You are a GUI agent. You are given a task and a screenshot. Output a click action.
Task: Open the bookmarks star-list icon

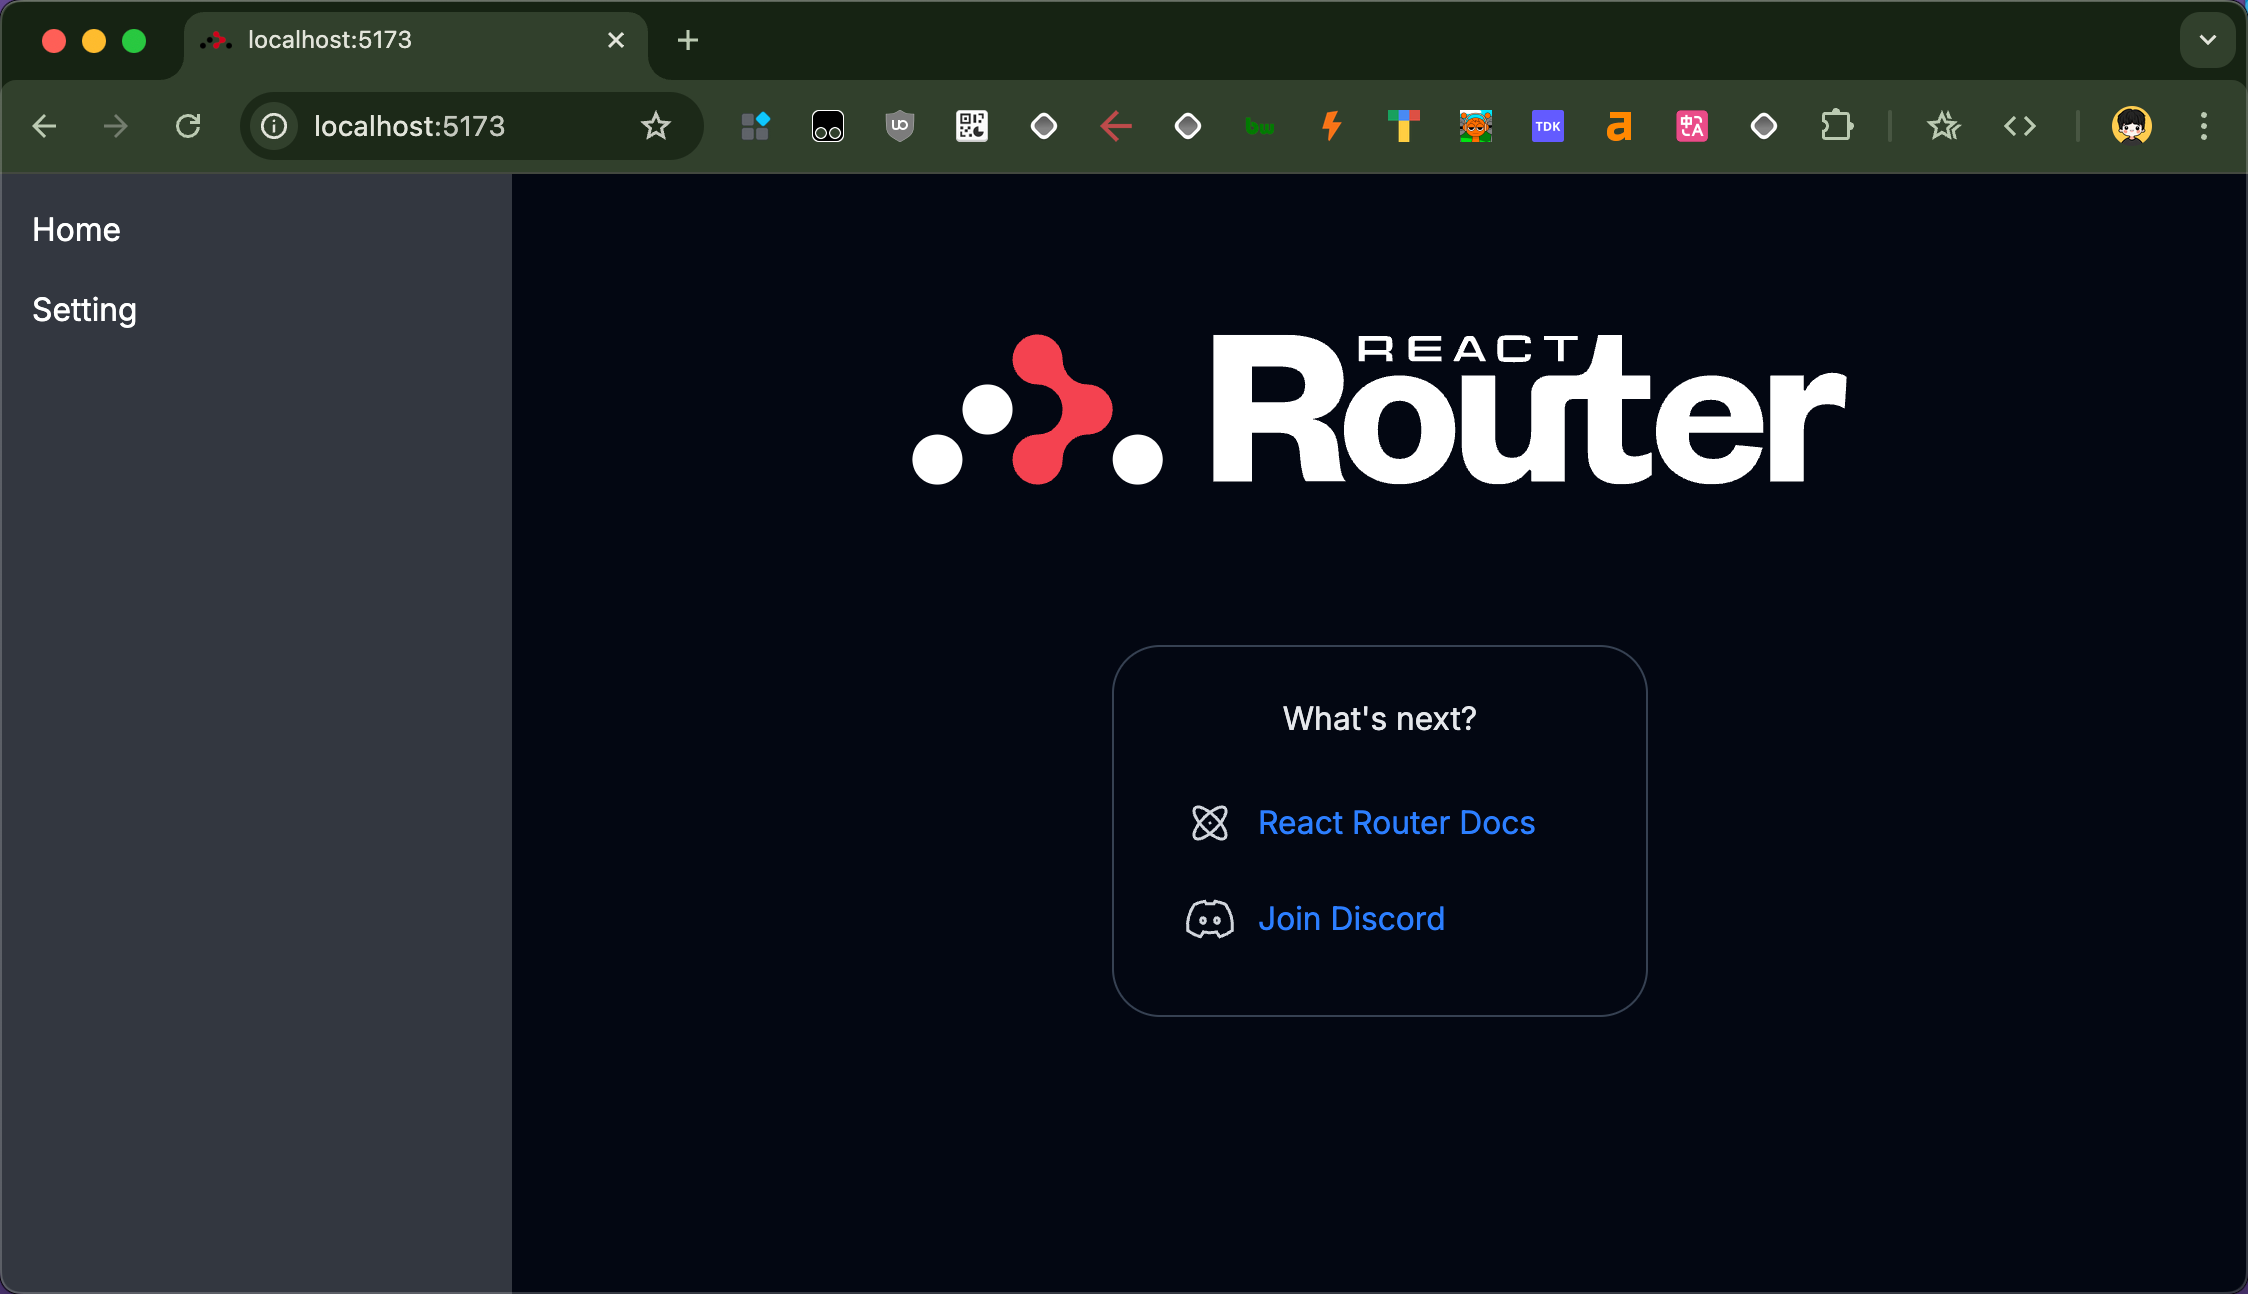pos(1944,126)
